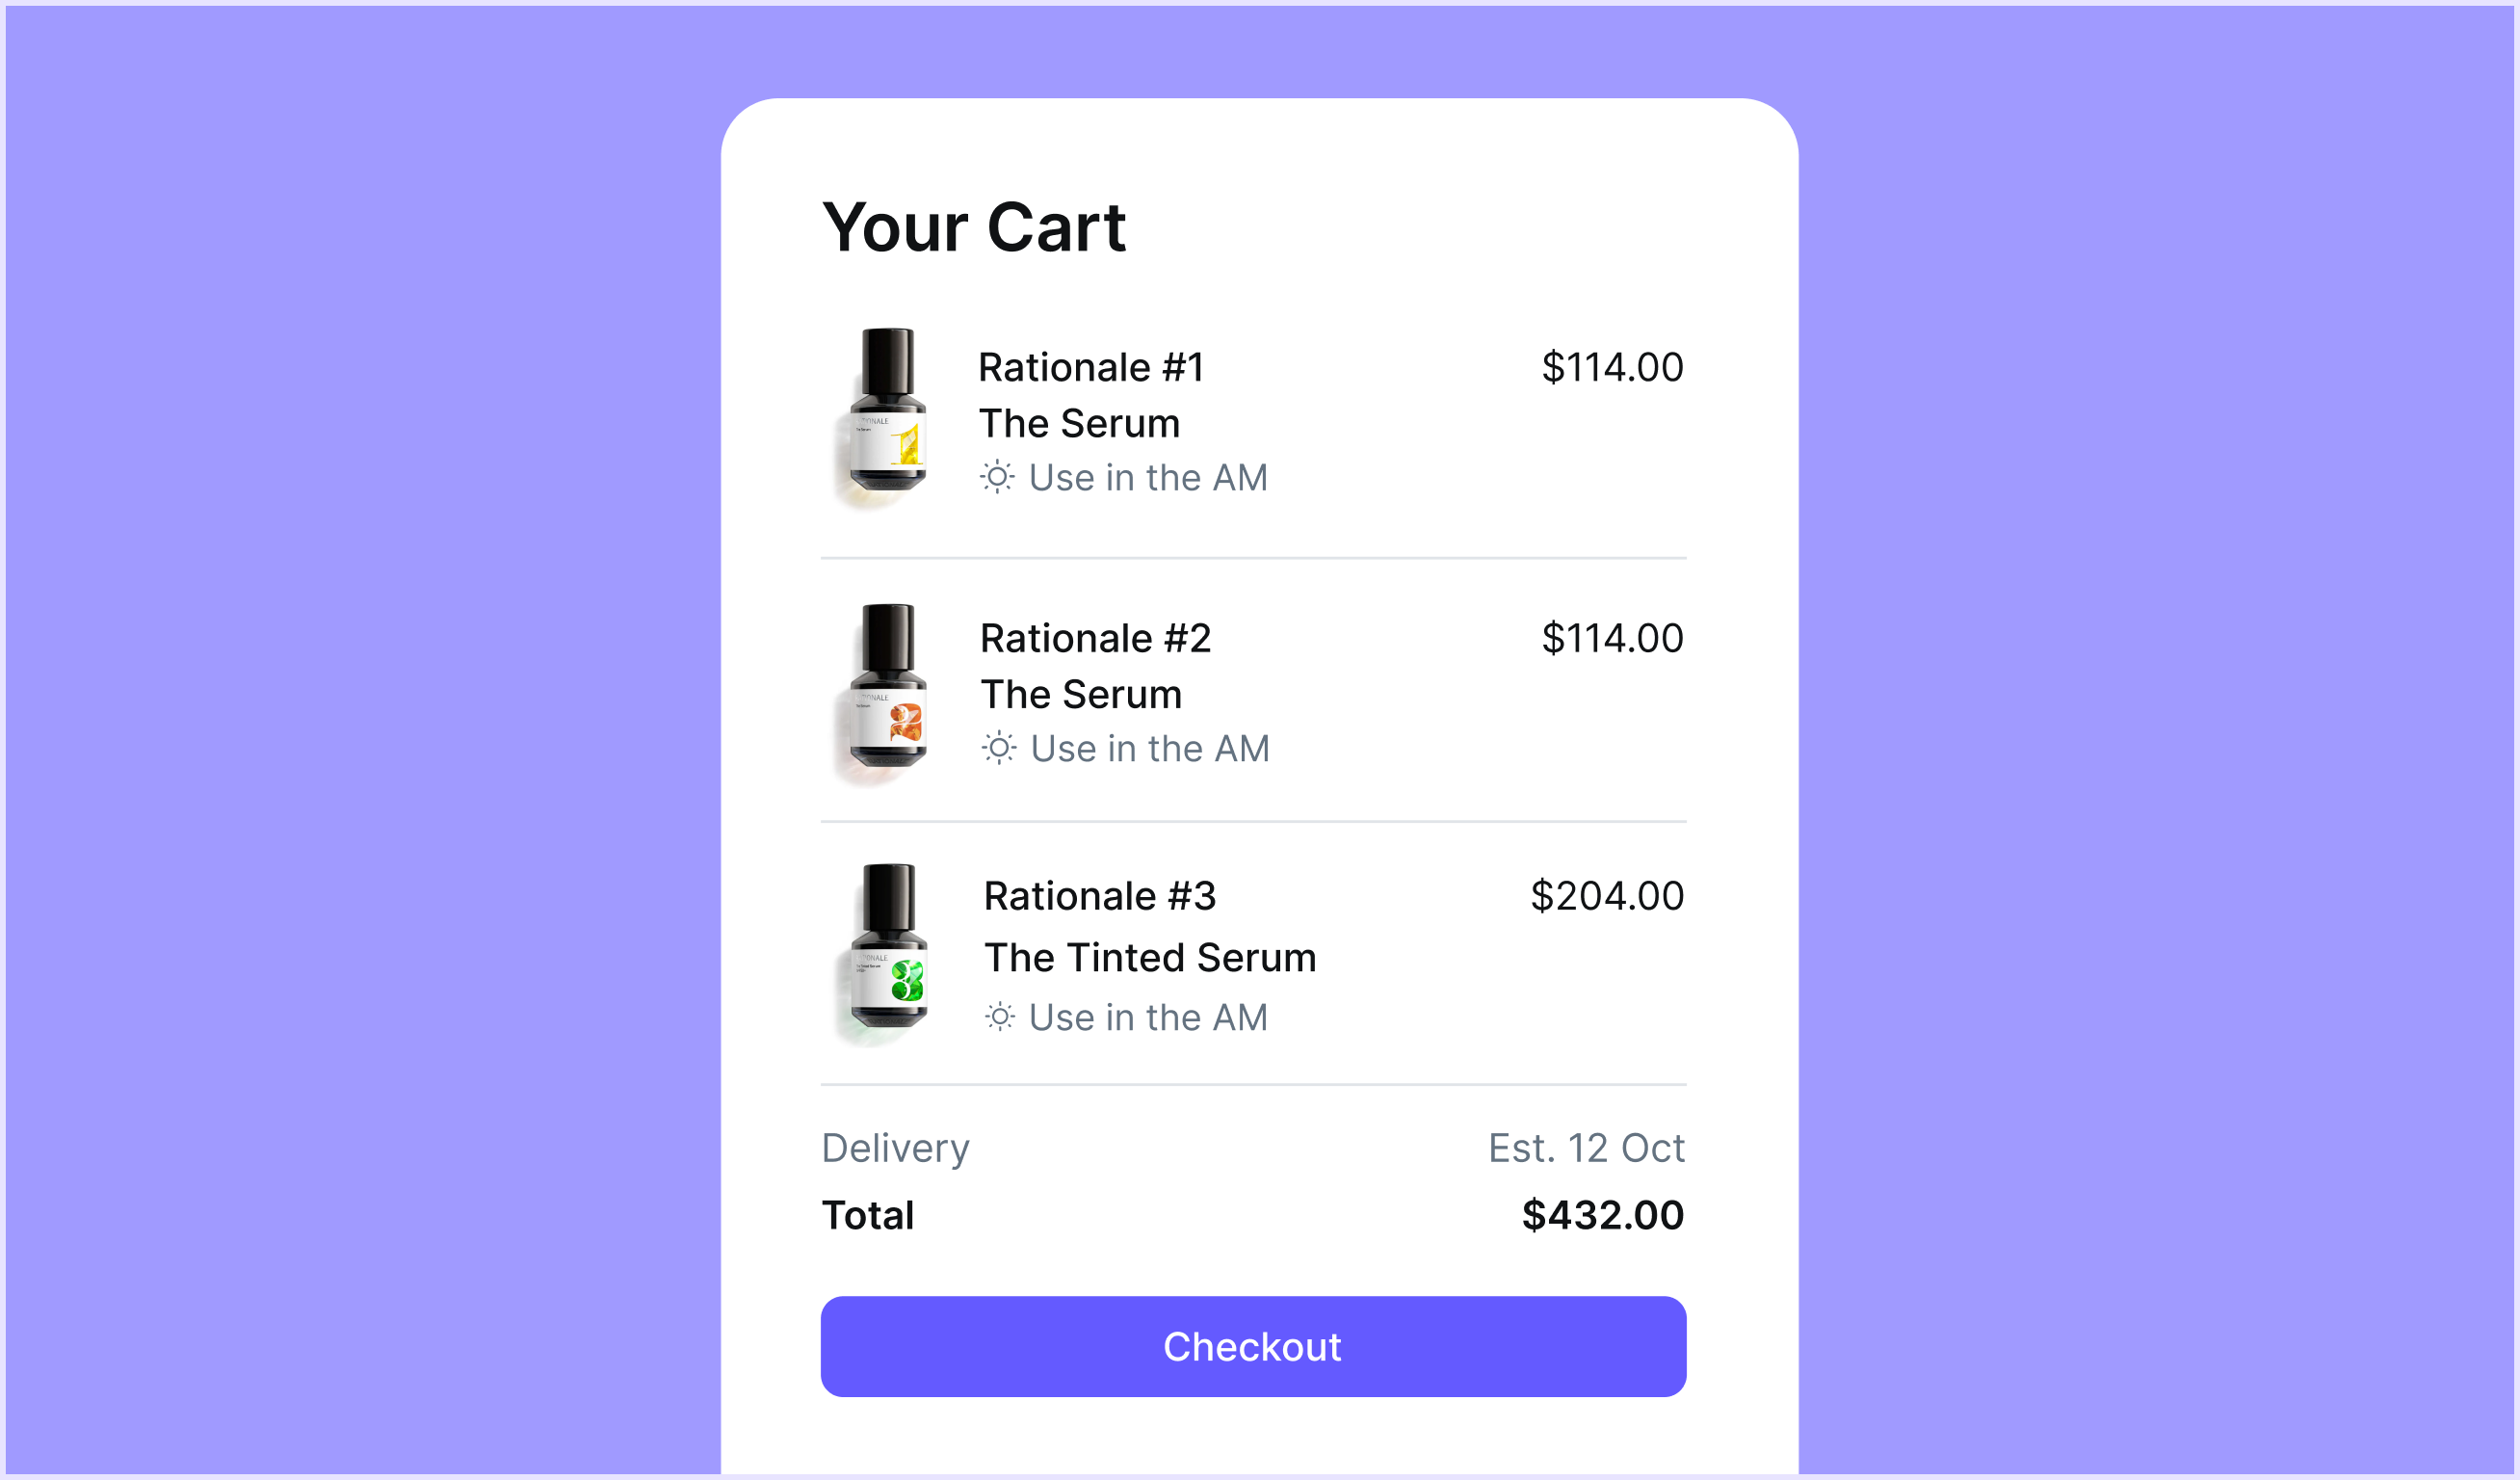Screen dimensions: 2520x1480
Task: Click the $114.00 price of Rationale #1
Action: [1612, 367]
